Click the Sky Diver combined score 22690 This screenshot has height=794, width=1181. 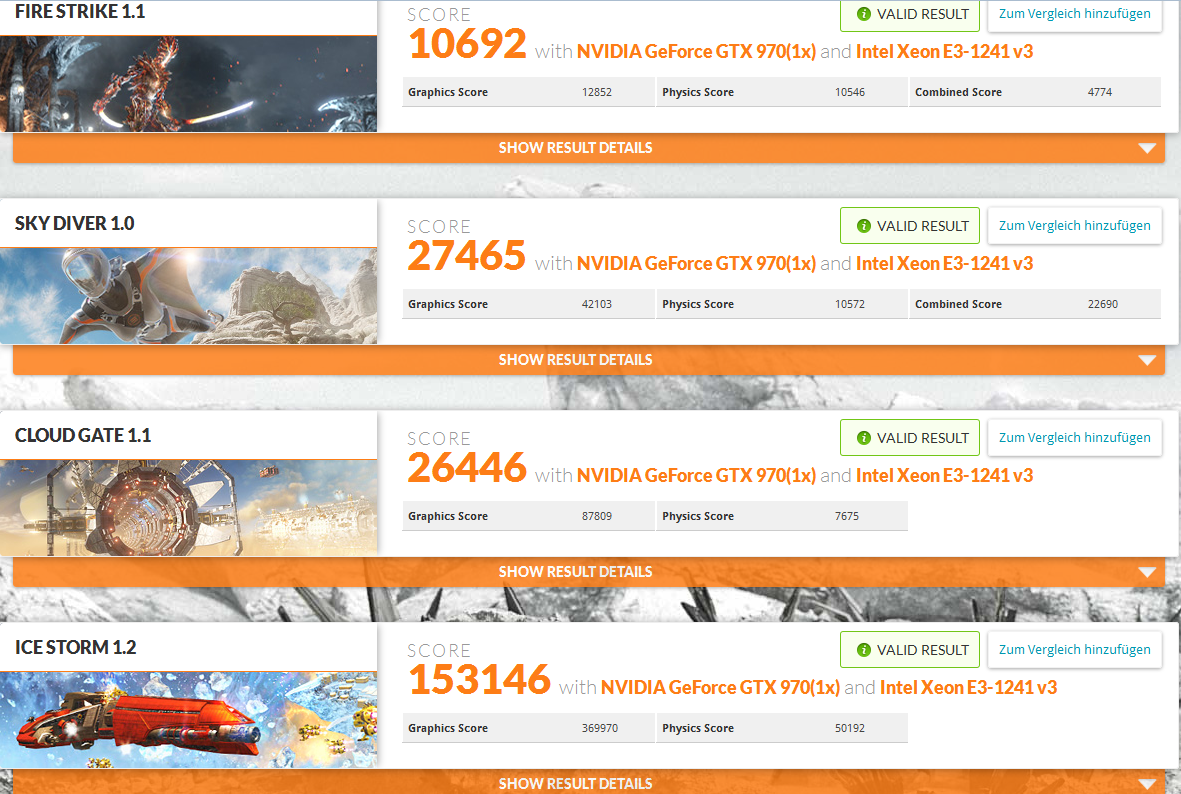click(x=1103, y=304)
